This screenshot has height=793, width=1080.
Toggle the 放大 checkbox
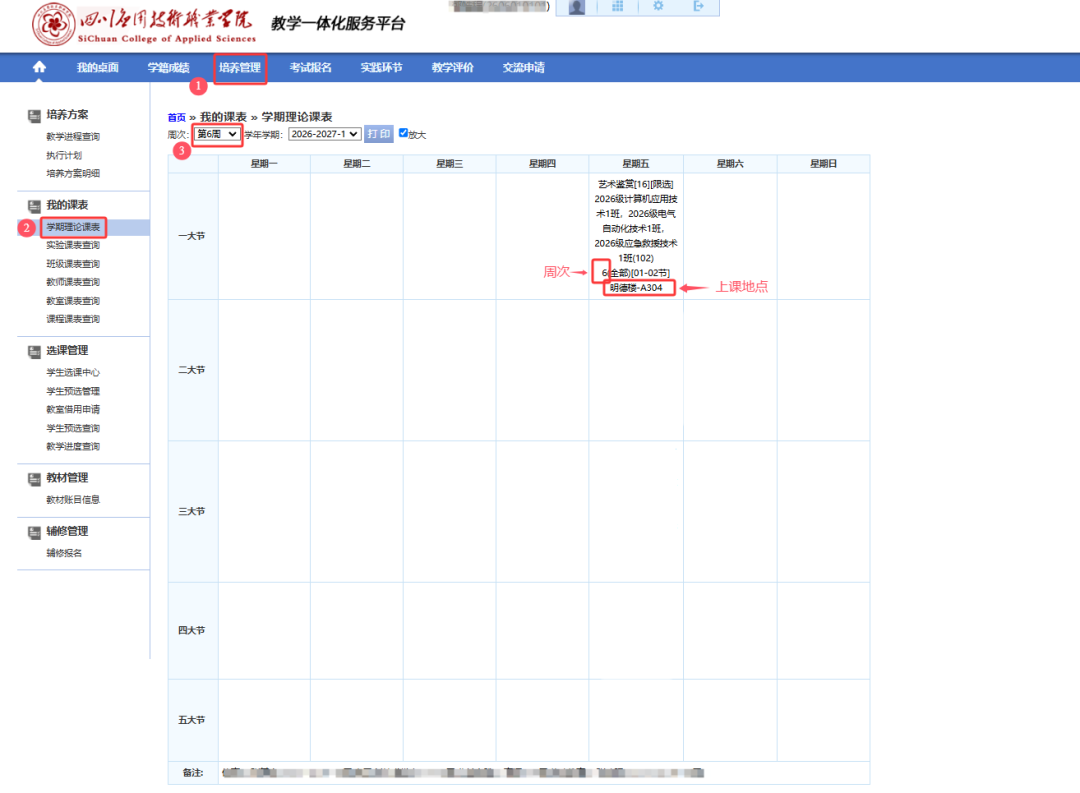403,133
